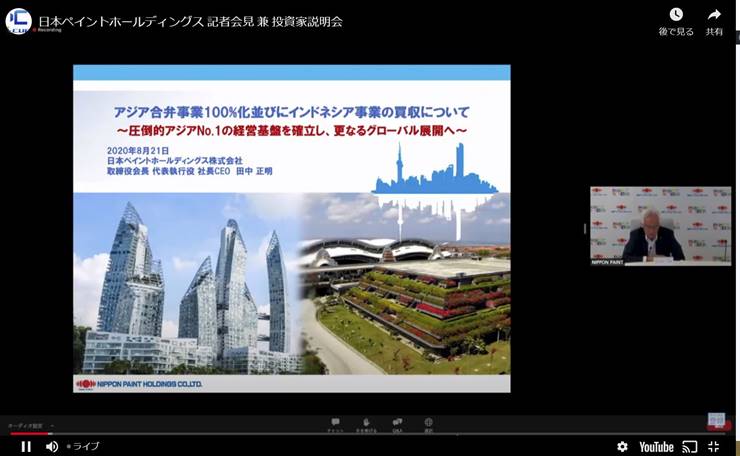Open the 共有 share option
740x456 pixels.
[x=714, y=22]
